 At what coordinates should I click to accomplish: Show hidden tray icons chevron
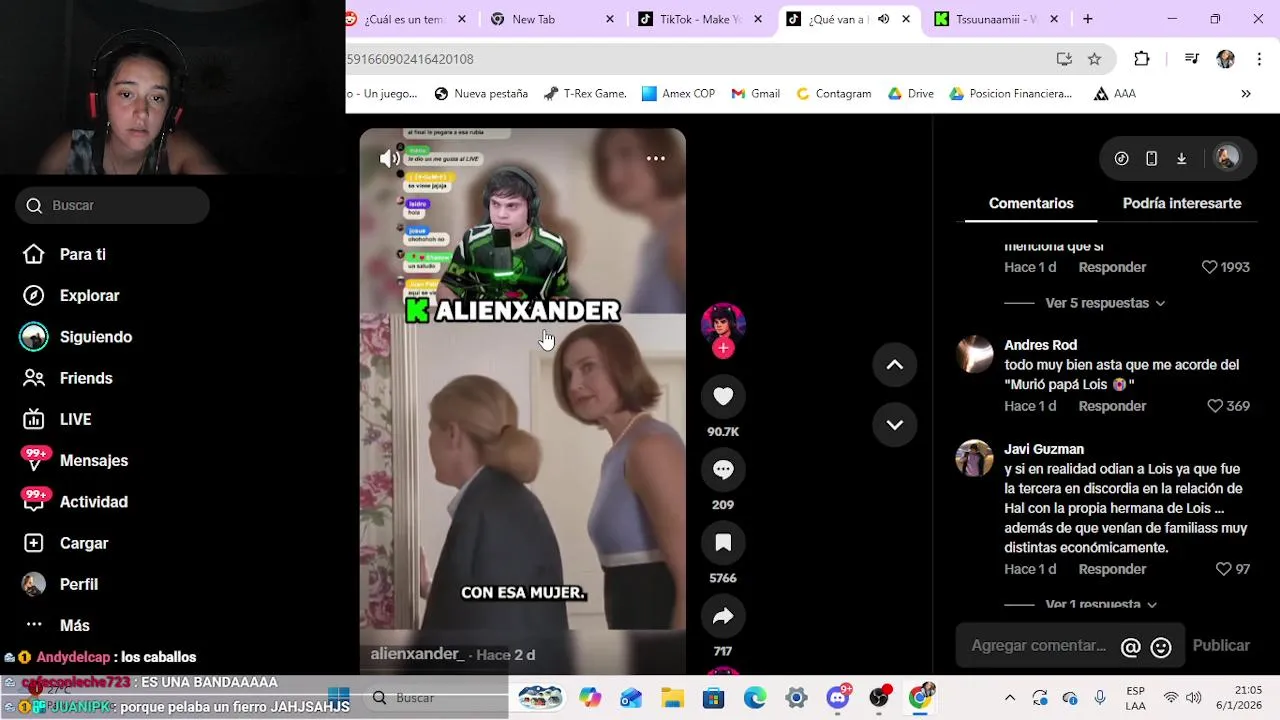click(x=1010, y=698)
